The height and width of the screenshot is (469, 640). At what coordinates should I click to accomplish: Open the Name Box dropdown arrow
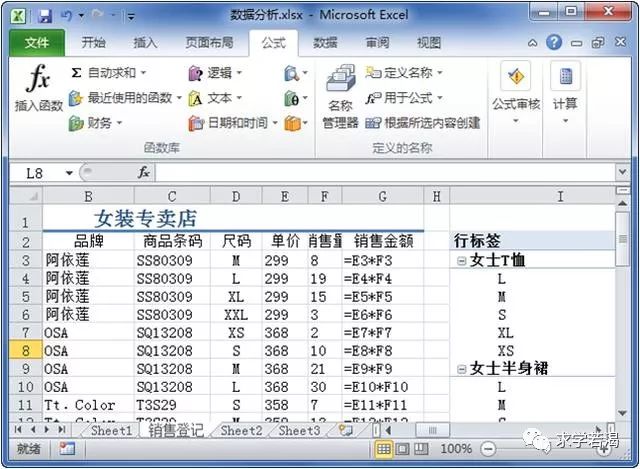[x=69, y=173]
